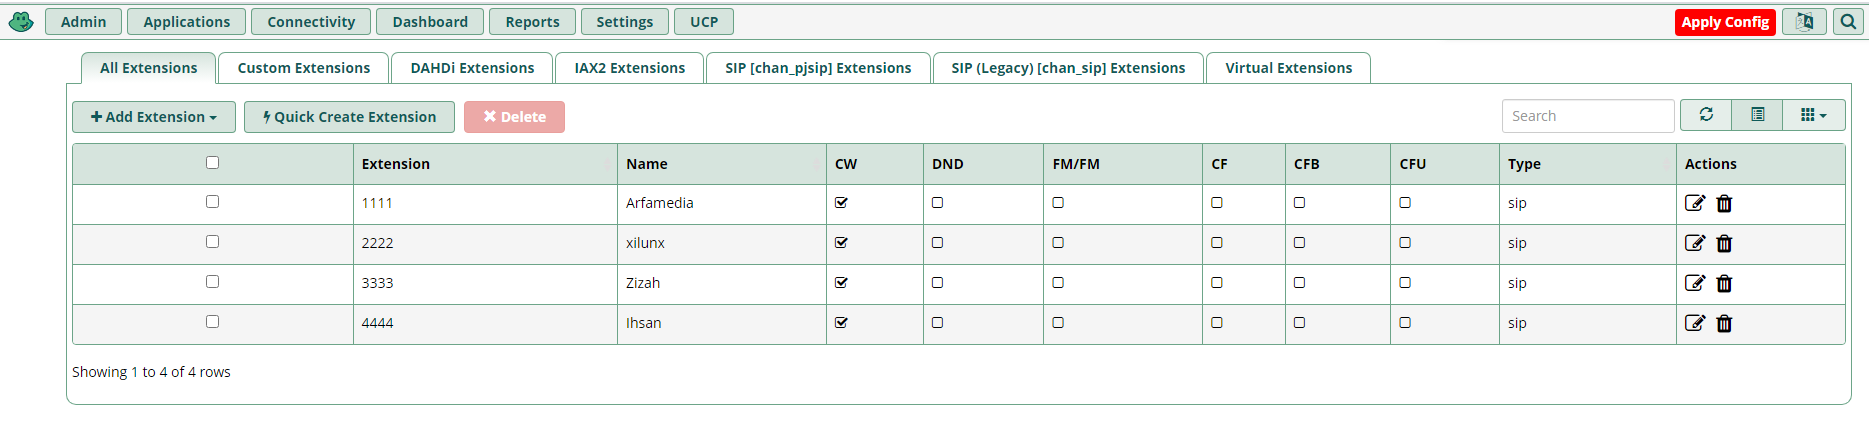Click the FreePBX frog logo icon
The image size is (1869, 423).
(x=21, y=21)
